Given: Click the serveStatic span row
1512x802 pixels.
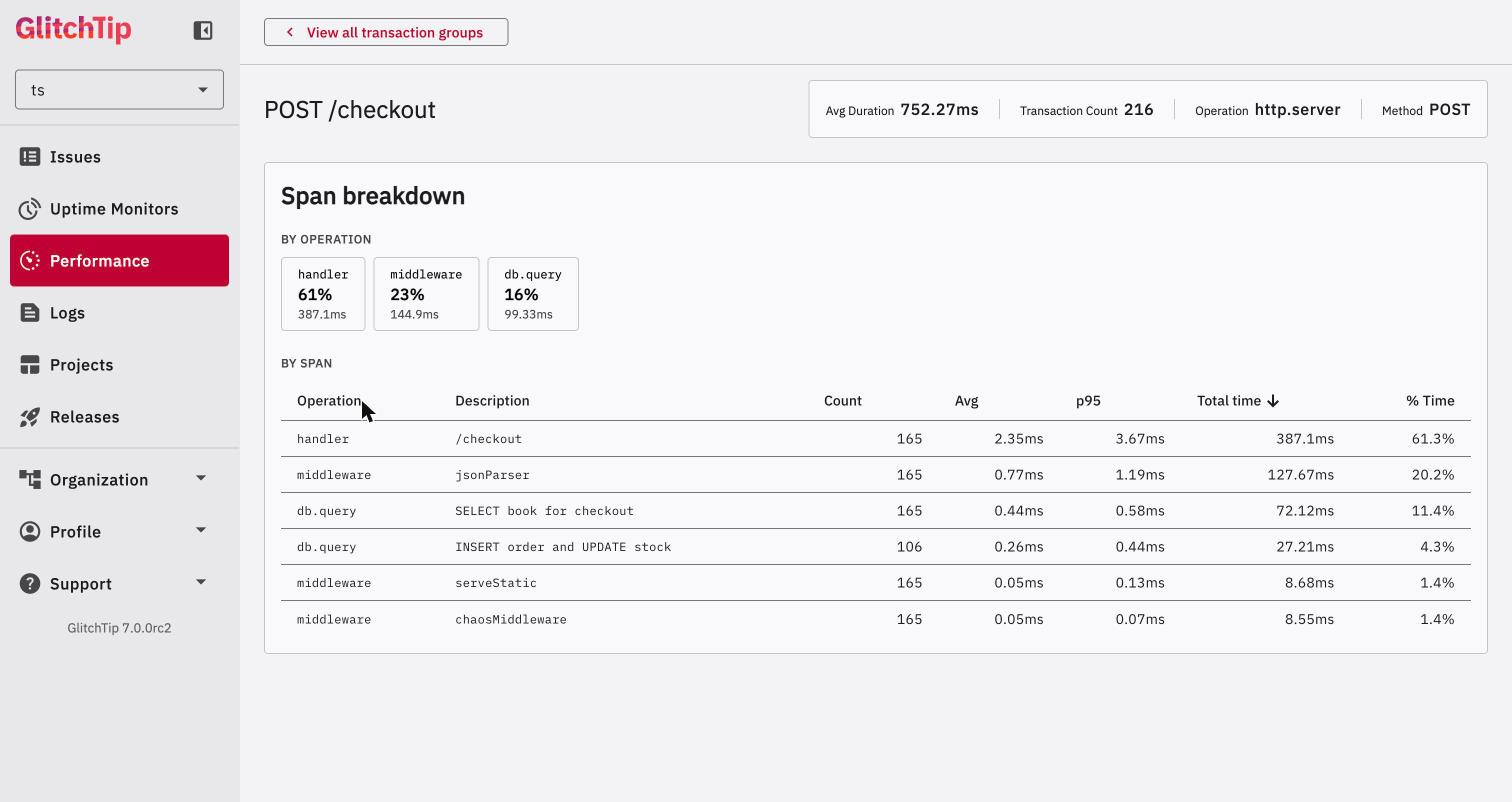Looking at the screenshot, I should pyautogui.click(x=876, y=583).
